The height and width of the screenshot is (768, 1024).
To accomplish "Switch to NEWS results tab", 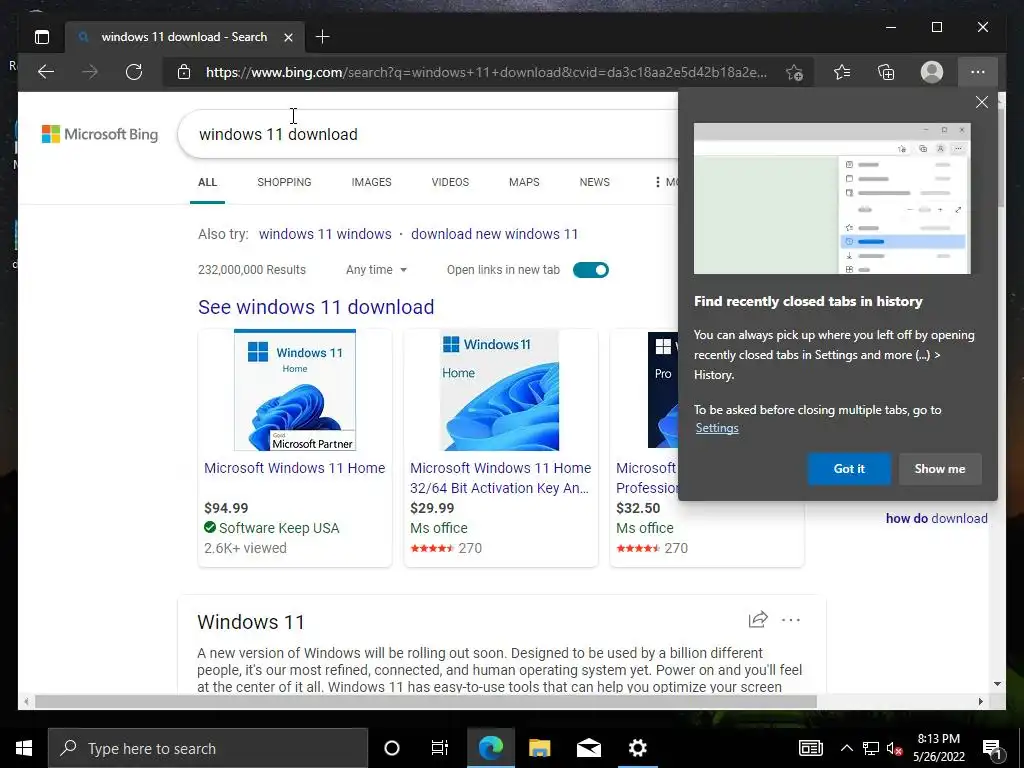I will 594,182.
